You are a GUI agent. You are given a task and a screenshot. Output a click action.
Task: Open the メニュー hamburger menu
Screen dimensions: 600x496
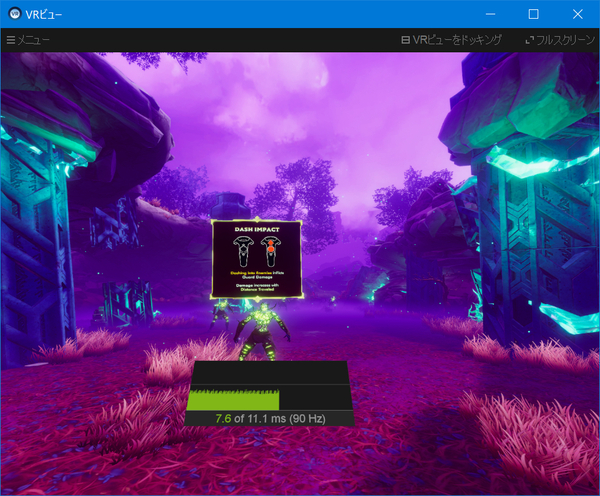[x=28, y=40]
